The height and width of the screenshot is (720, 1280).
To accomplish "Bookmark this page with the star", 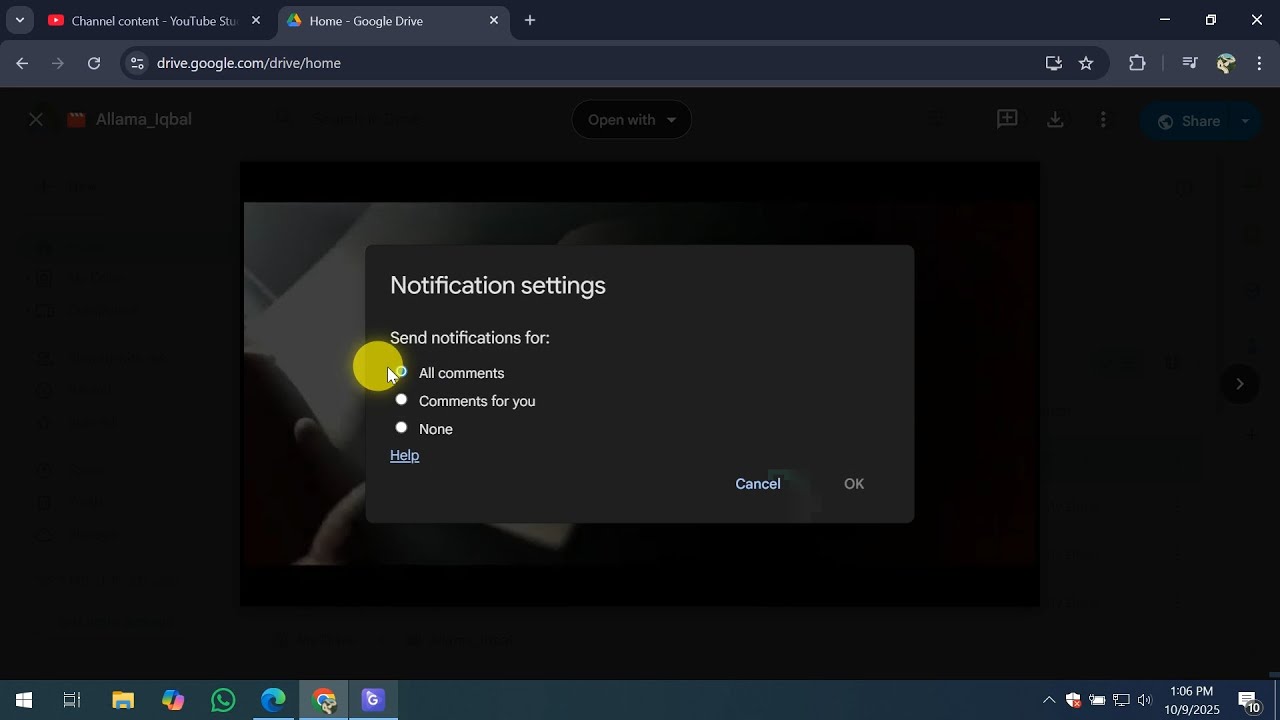I will pos(1086,63).
